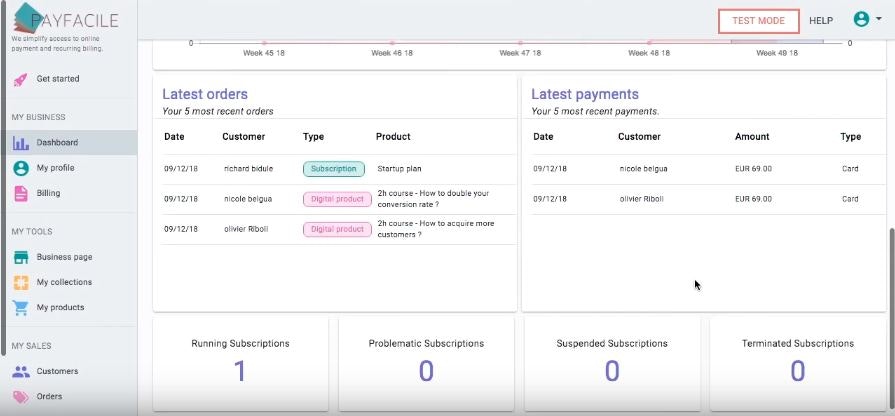Click Amount header in Latest payments
Image resolution: width=895 pixels, height=416 pixels.
click(x=752, y=136)
